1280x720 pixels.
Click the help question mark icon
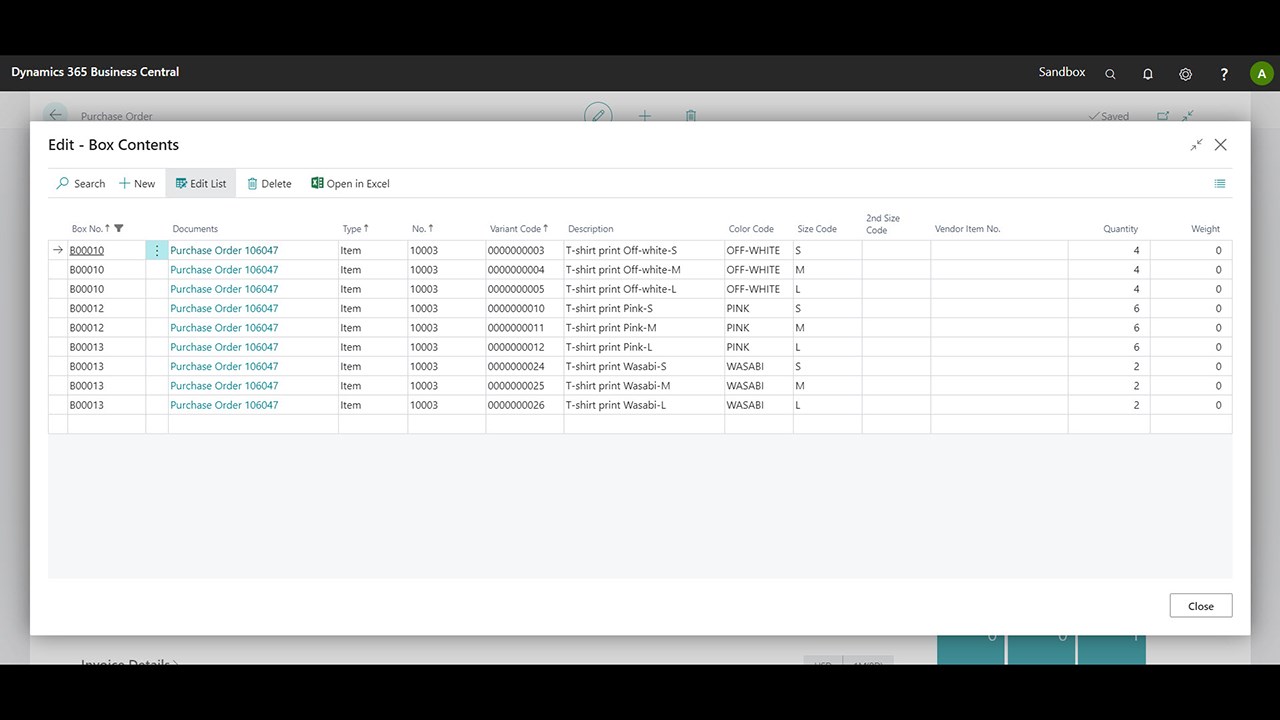point(1224,74)
